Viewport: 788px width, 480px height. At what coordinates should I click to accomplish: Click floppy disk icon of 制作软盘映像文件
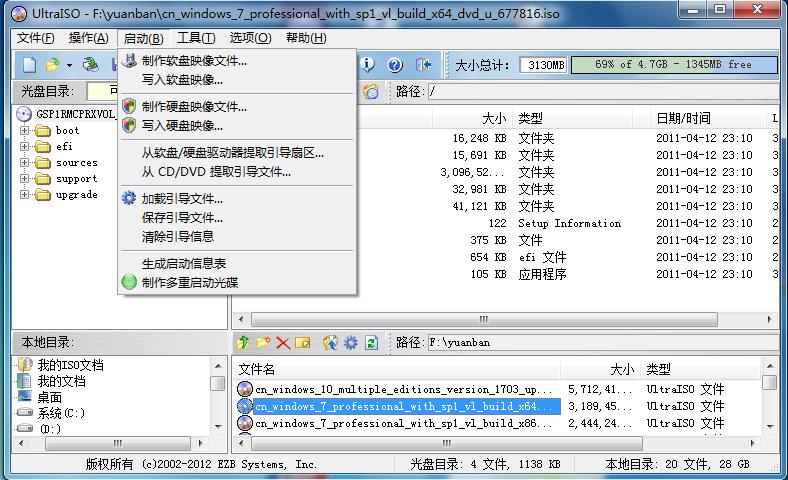129,61
